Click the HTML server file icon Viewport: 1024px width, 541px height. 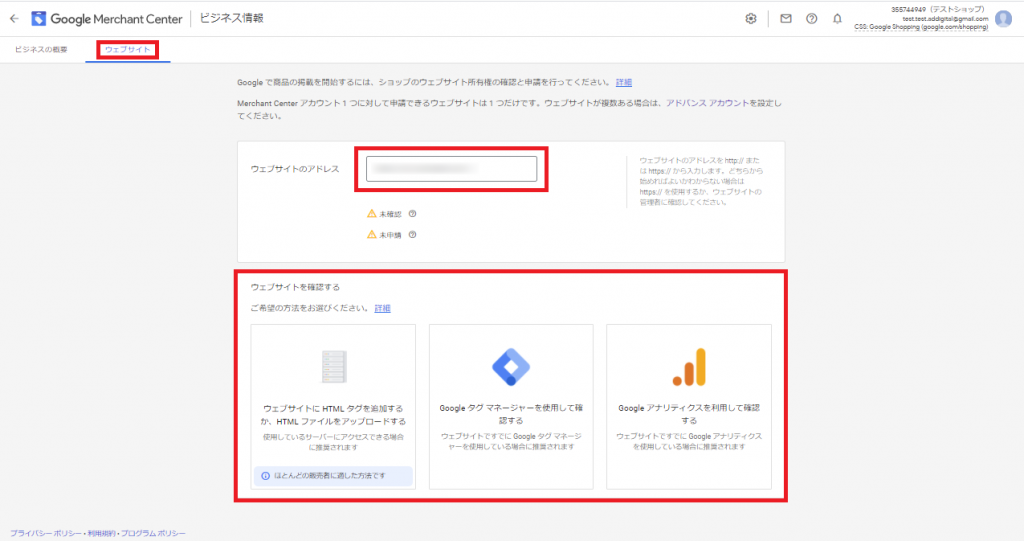pyautogui.click(x=334, y=367)
